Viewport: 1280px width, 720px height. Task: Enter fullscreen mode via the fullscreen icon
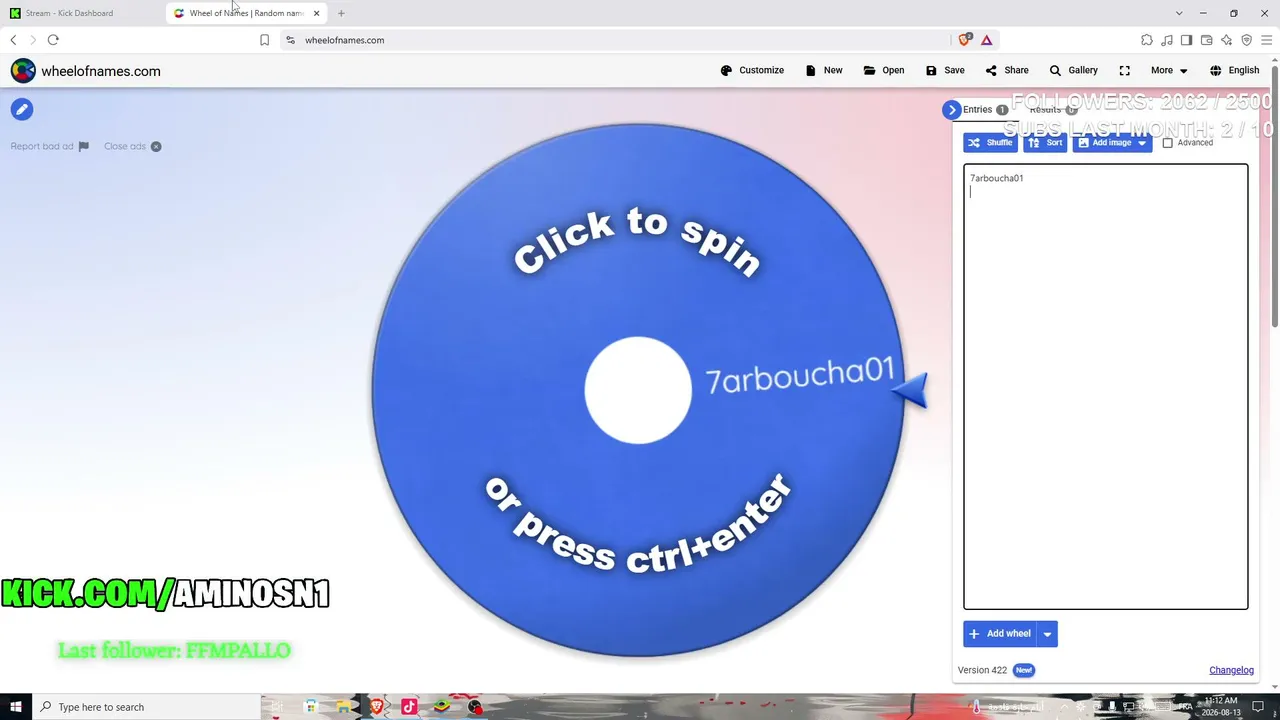pyautogui.click(x=1125, y=71)
